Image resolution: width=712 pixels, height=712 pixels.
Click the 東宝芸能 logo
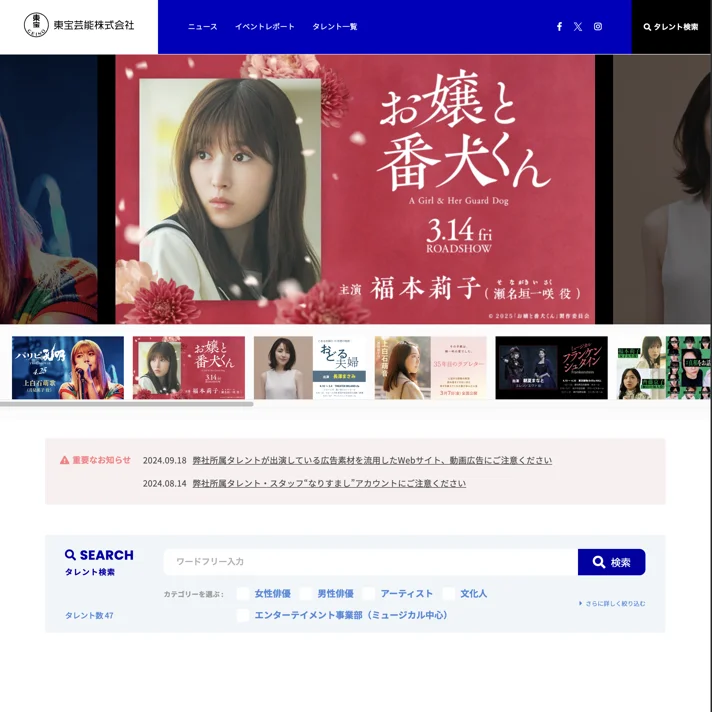click(x=79, y=25)
